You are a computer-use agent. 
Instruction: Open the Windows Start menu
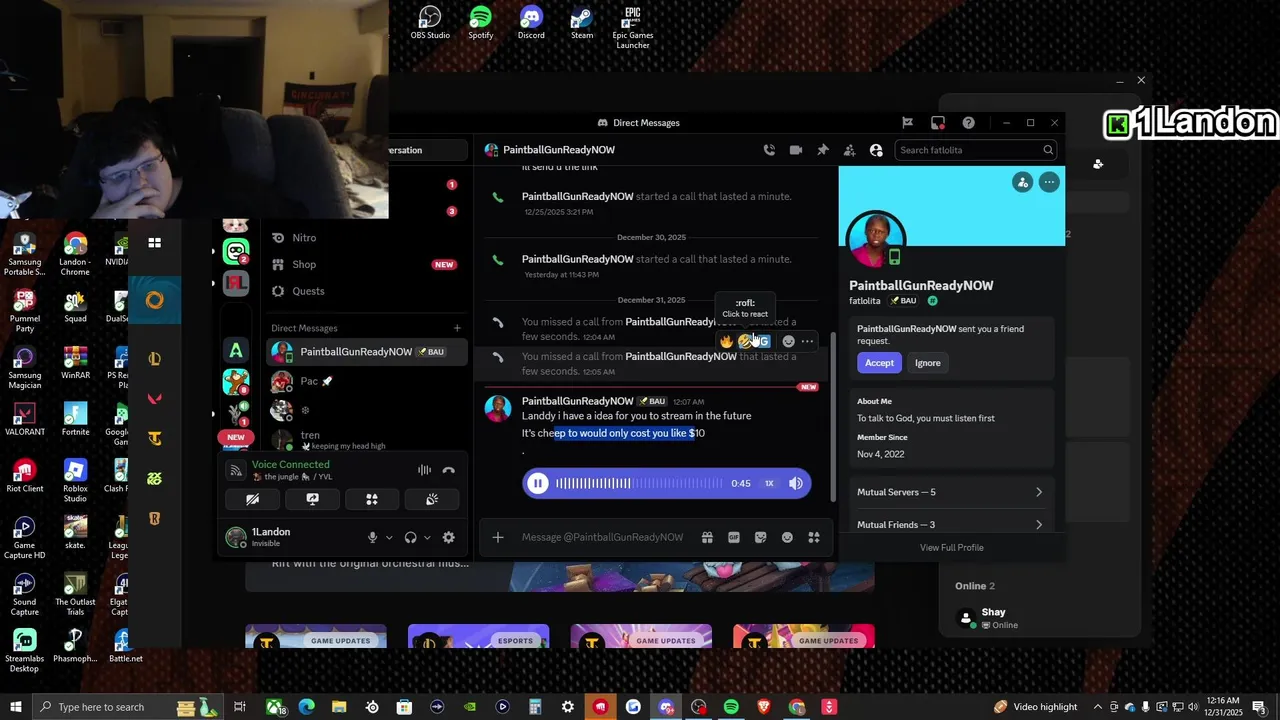point(16,707)
